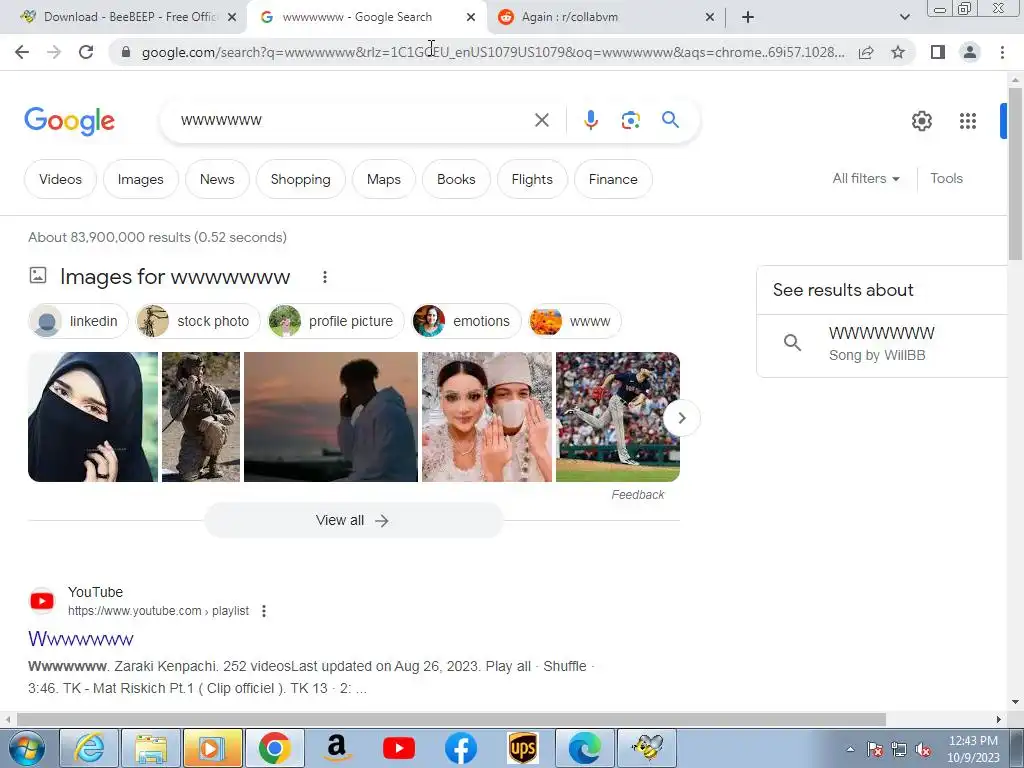Bookmark this page with the star icon

click(898, 52)
